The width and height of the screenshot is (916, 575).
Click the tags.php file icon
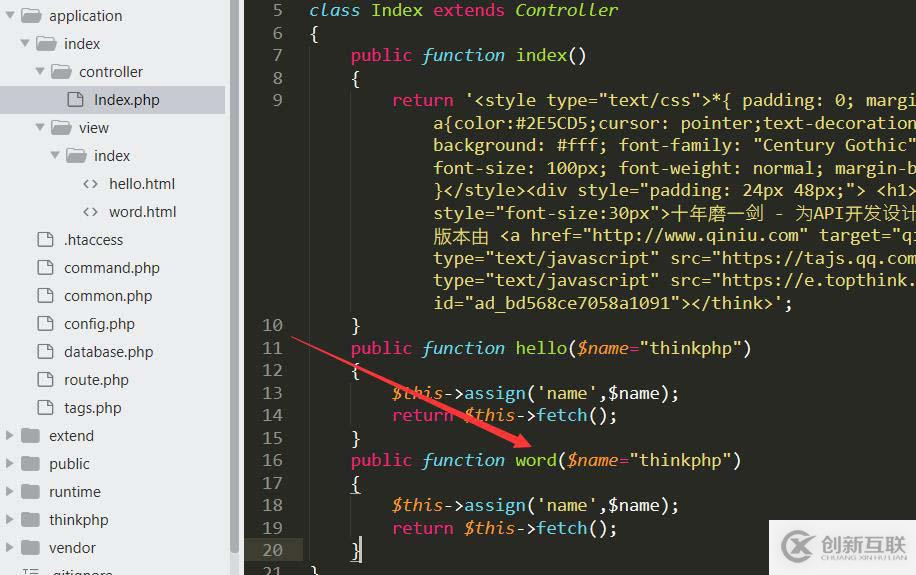pos(45,407)
